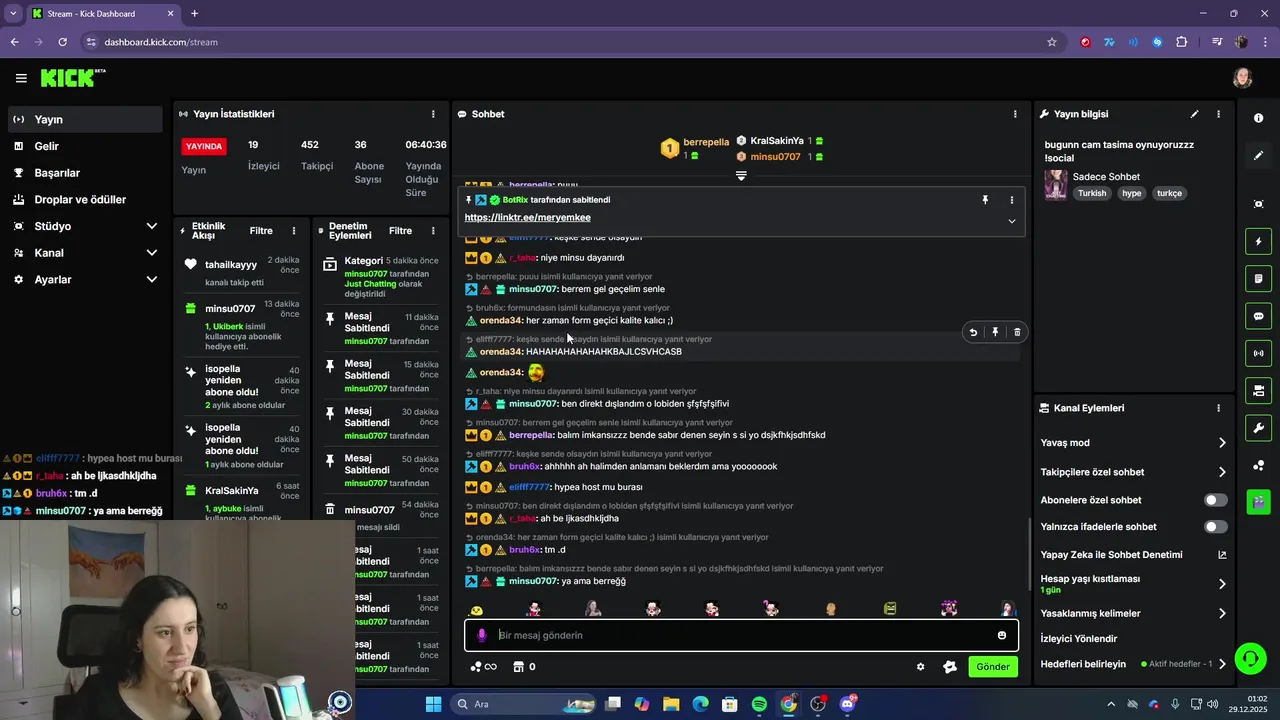Viewport: 1280px width, 720px height.
Task: Open the linktr.ee/meryemkee pinned link
Action: tap(527, 217)
